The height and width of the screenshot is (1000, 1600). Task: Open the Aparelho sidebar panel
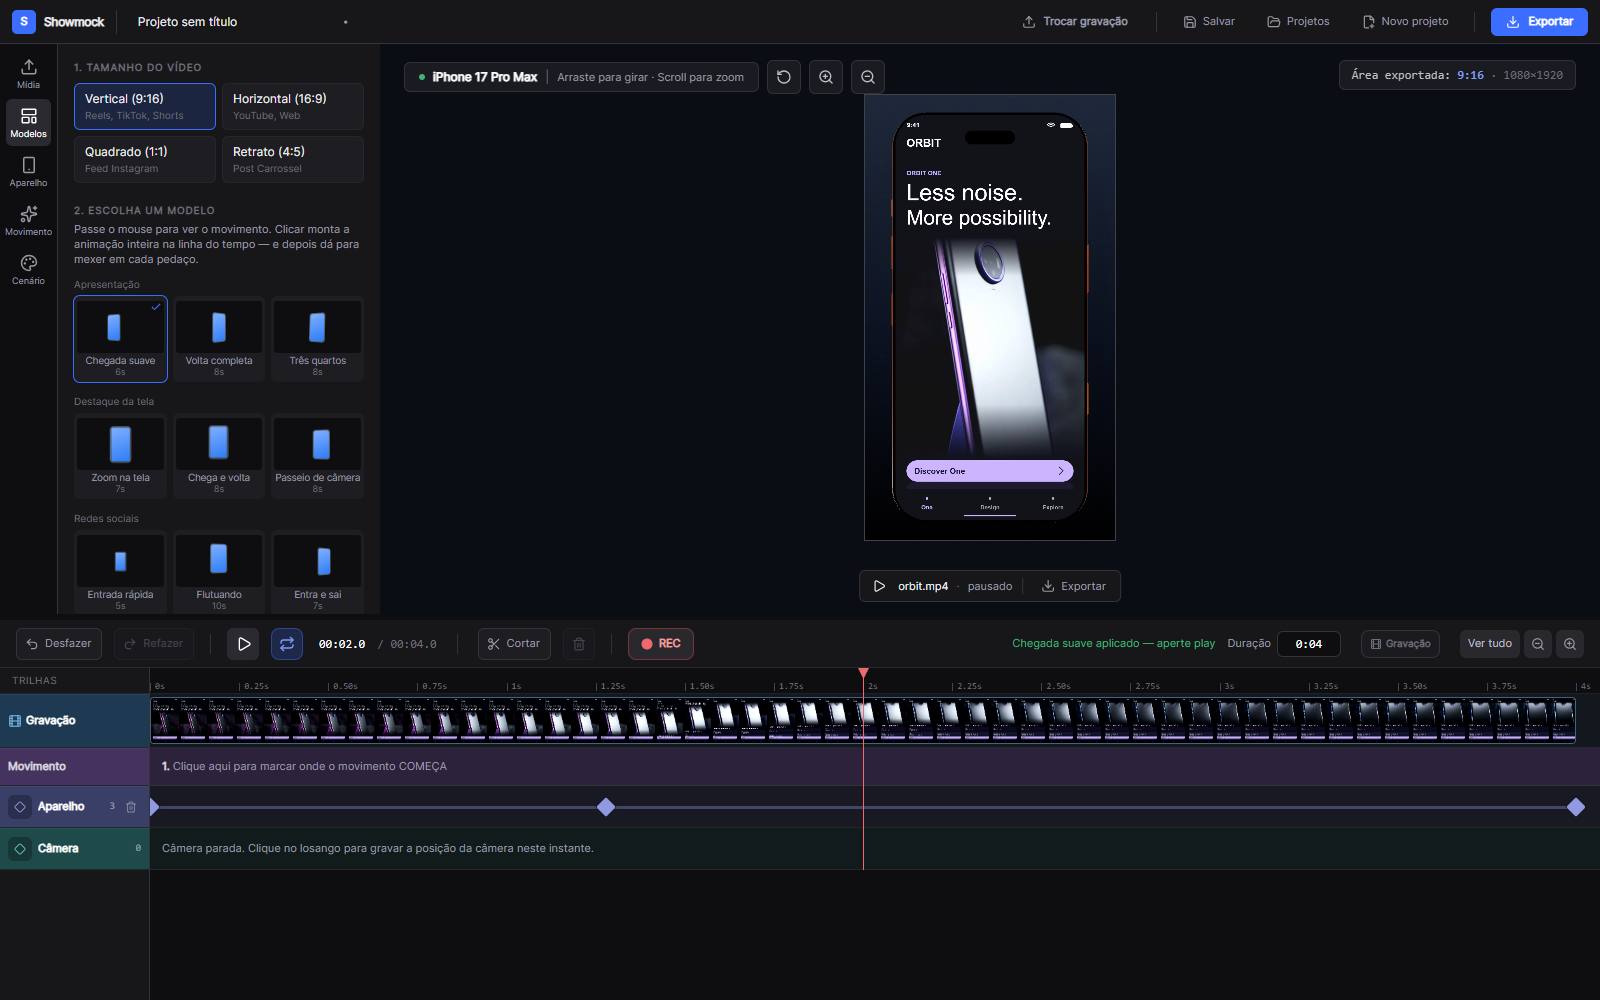coord(28,172)
